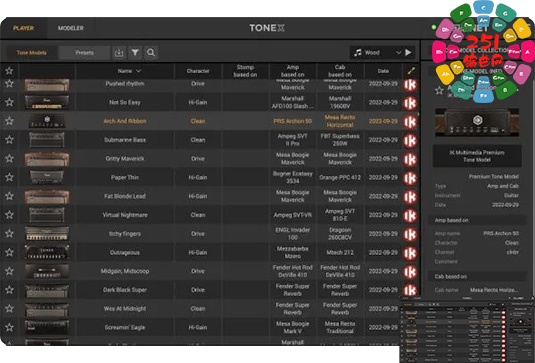Screen dimensions: 535x363
Task: Select the Paper Thin tone name
Action: 125,177
